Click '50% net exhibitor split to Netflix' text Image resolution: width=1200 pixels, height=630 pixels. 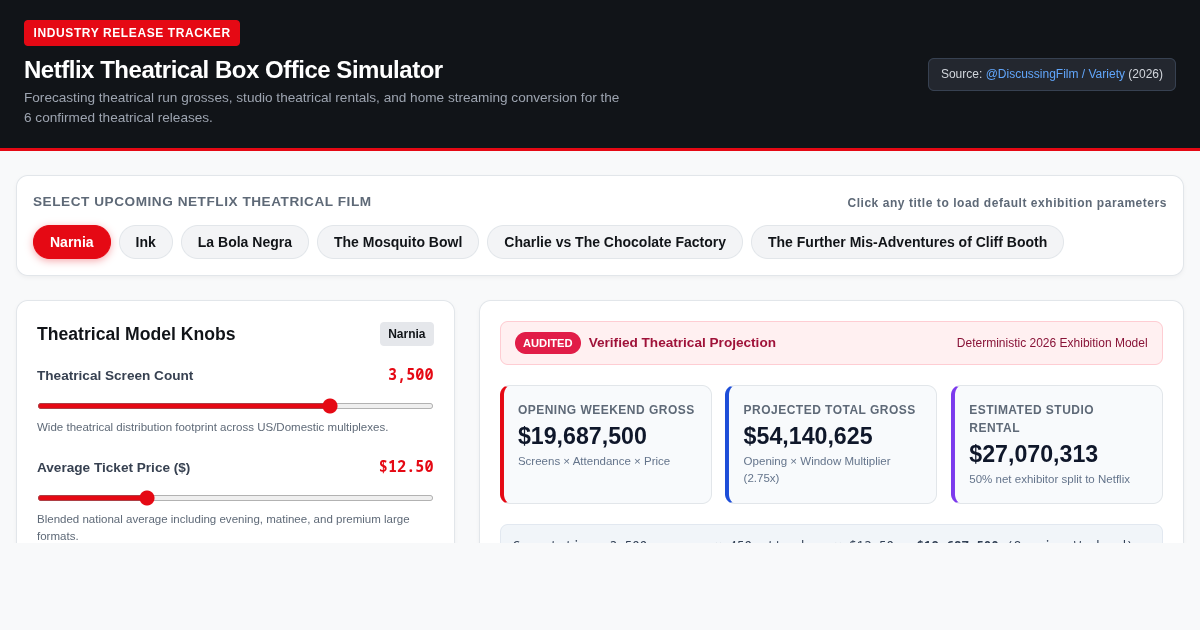pyautogui.click(x=1049, y=479)
